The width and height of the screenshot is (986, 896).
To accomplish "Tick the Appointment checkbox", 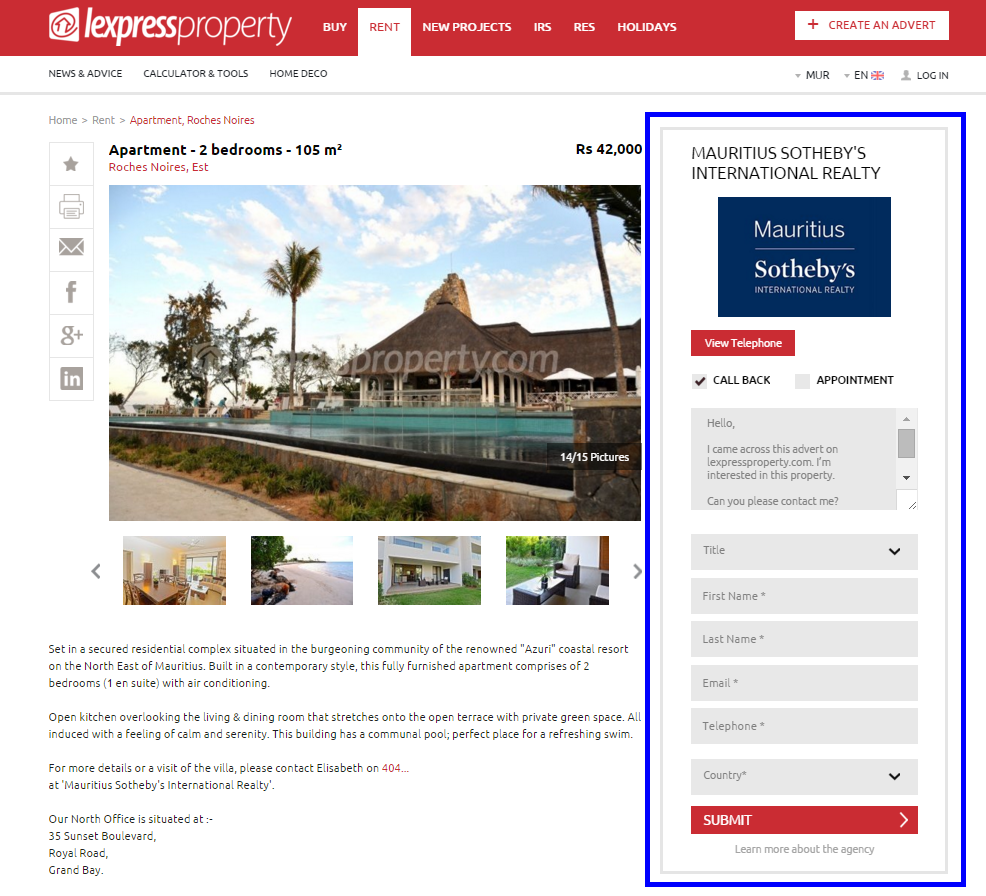I will coord(802,381).
